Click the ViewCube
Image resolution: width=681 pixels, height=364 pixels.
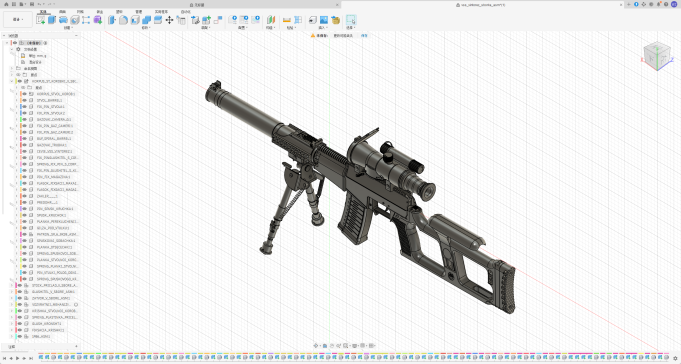coord(657,55)
